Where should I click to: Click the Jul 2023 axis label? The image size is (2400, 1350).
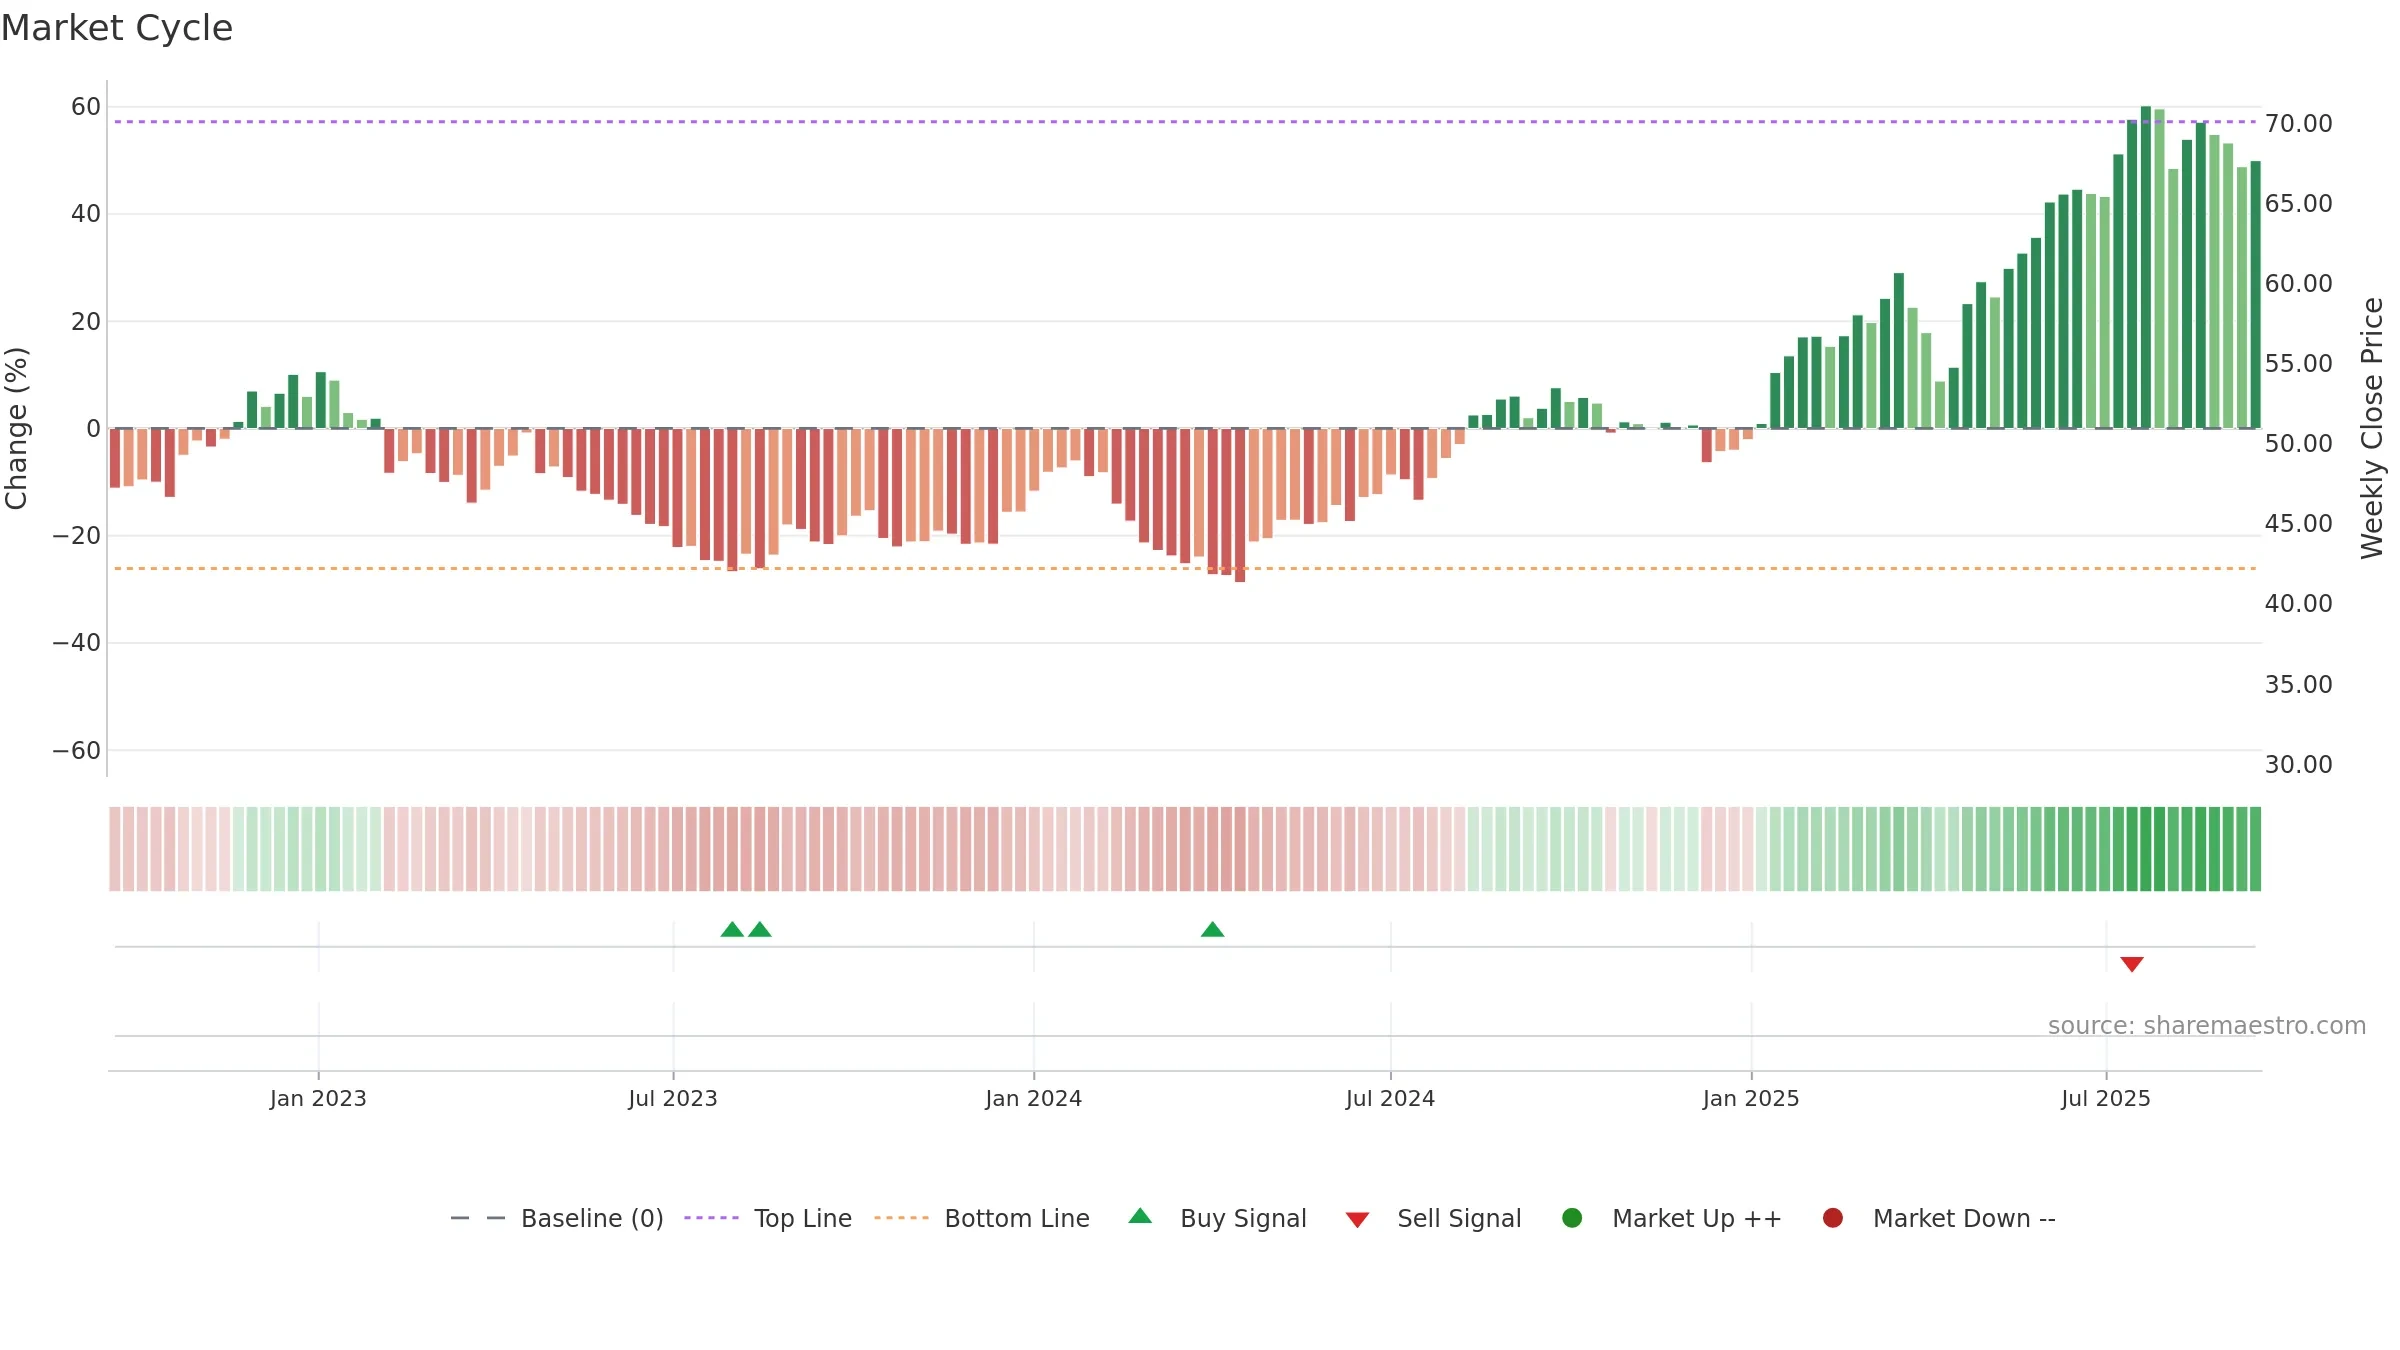point(673,1098)
